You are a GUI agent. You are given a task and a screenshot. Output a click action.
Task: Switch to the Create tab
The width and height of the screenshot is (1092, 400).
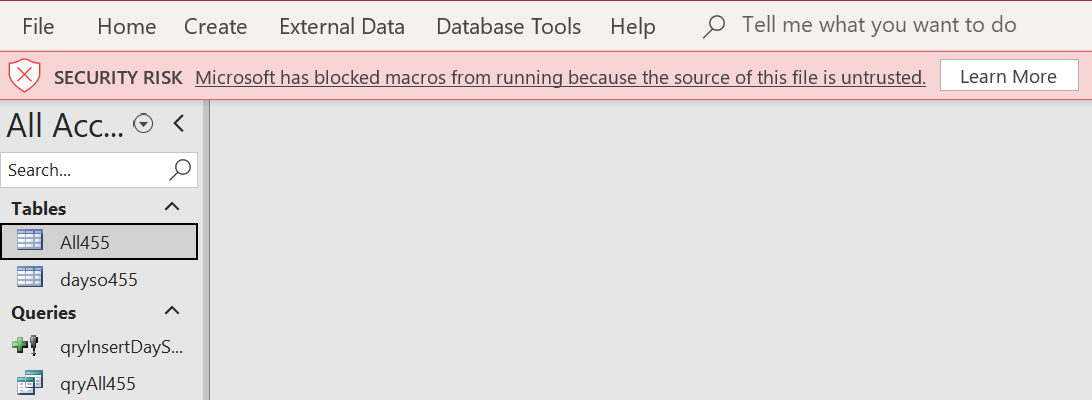(215, 26)
